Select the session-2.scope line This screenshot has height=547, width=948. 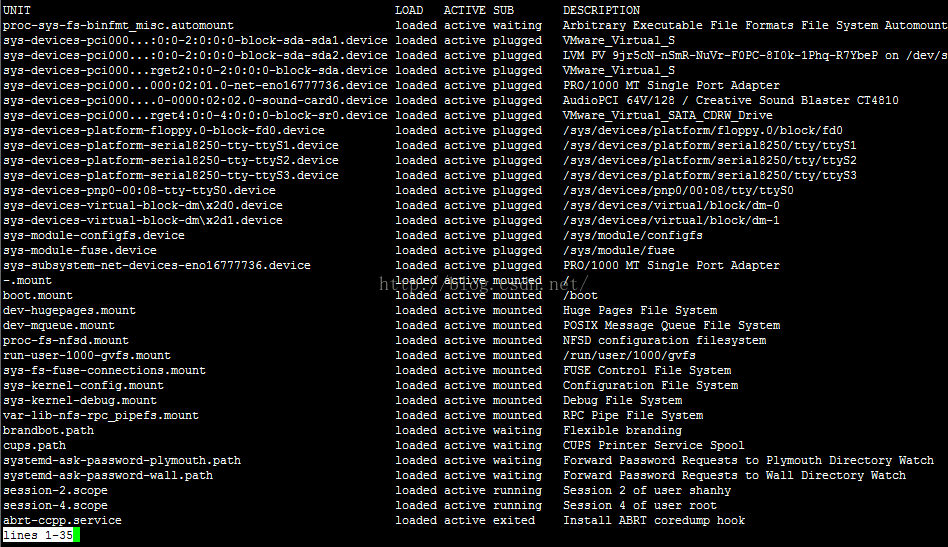[x=475, y=490]
